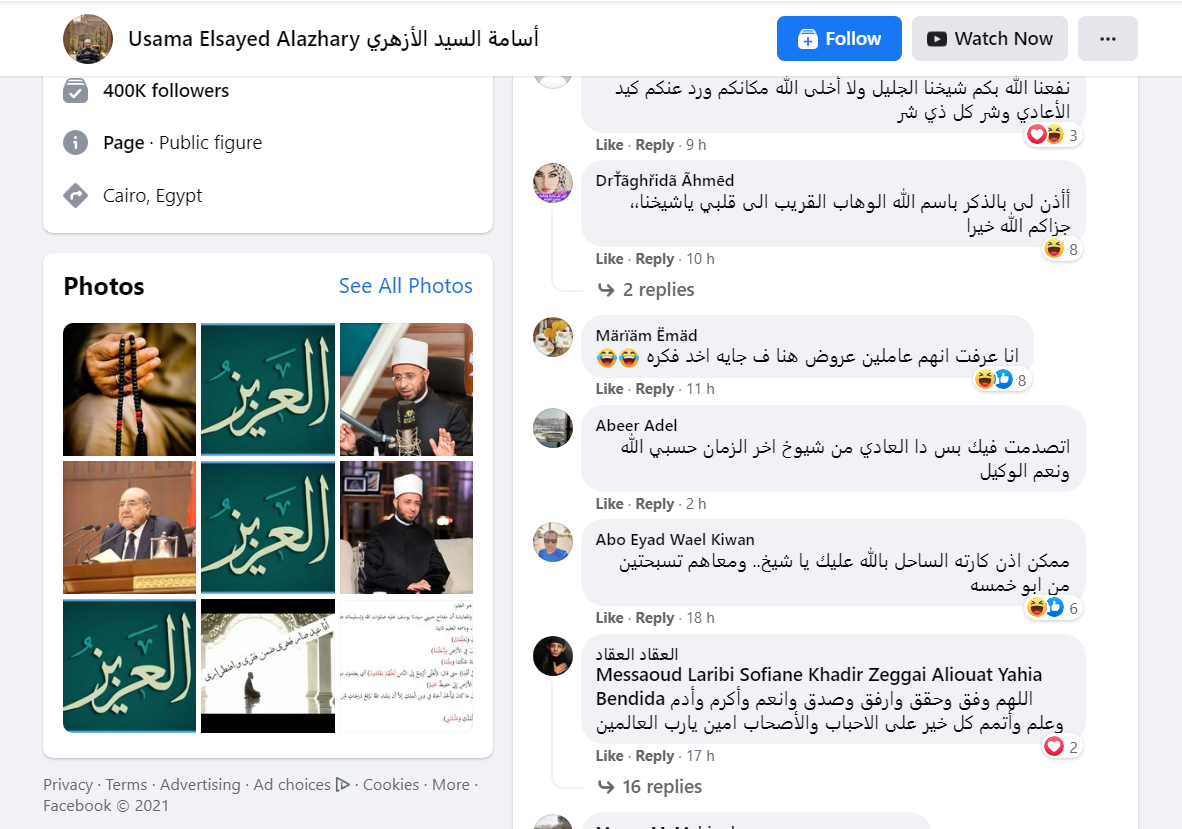Open See All Photos link

[x=406, y=286]
